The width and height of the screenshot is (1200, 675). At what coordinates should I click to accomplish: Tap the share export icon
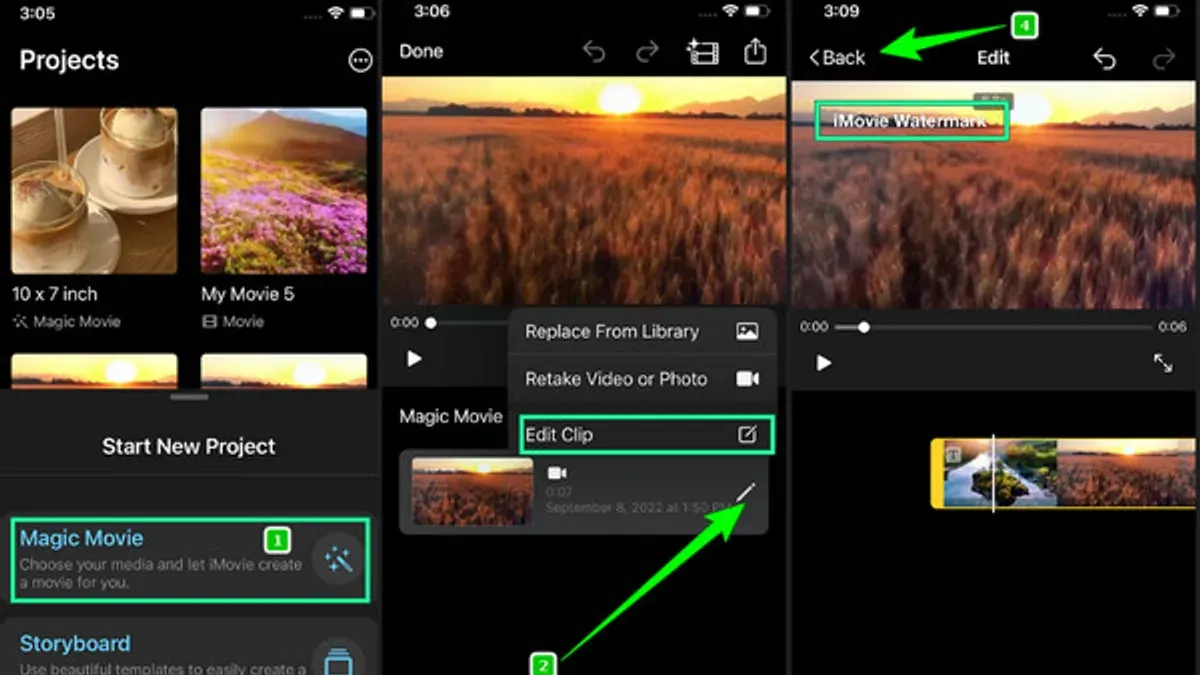pyautogui.click(x=755, y=50)
